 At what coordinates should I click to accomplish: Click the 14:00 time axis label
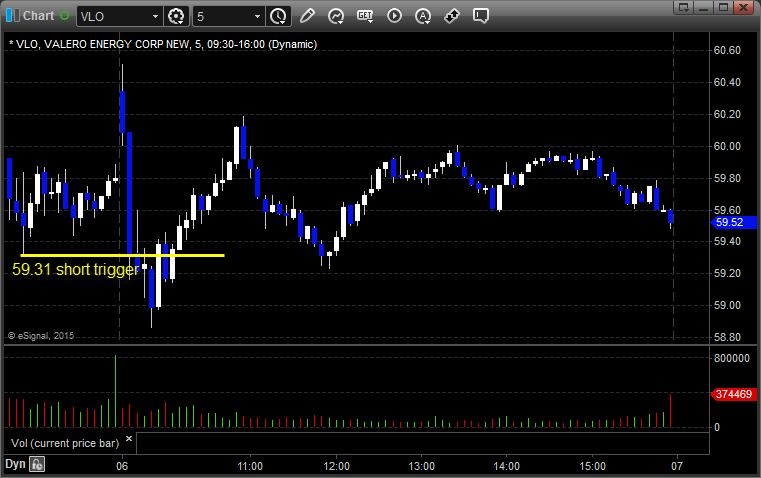click(x=507, y=466)
